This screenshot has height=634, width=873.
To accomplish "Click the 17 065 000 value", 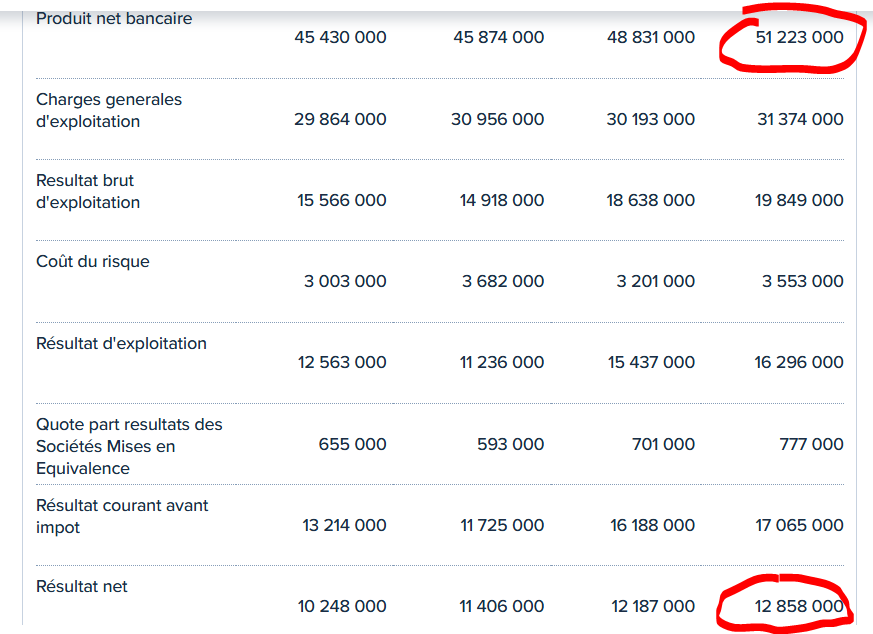I will click(x=799, y=525).
